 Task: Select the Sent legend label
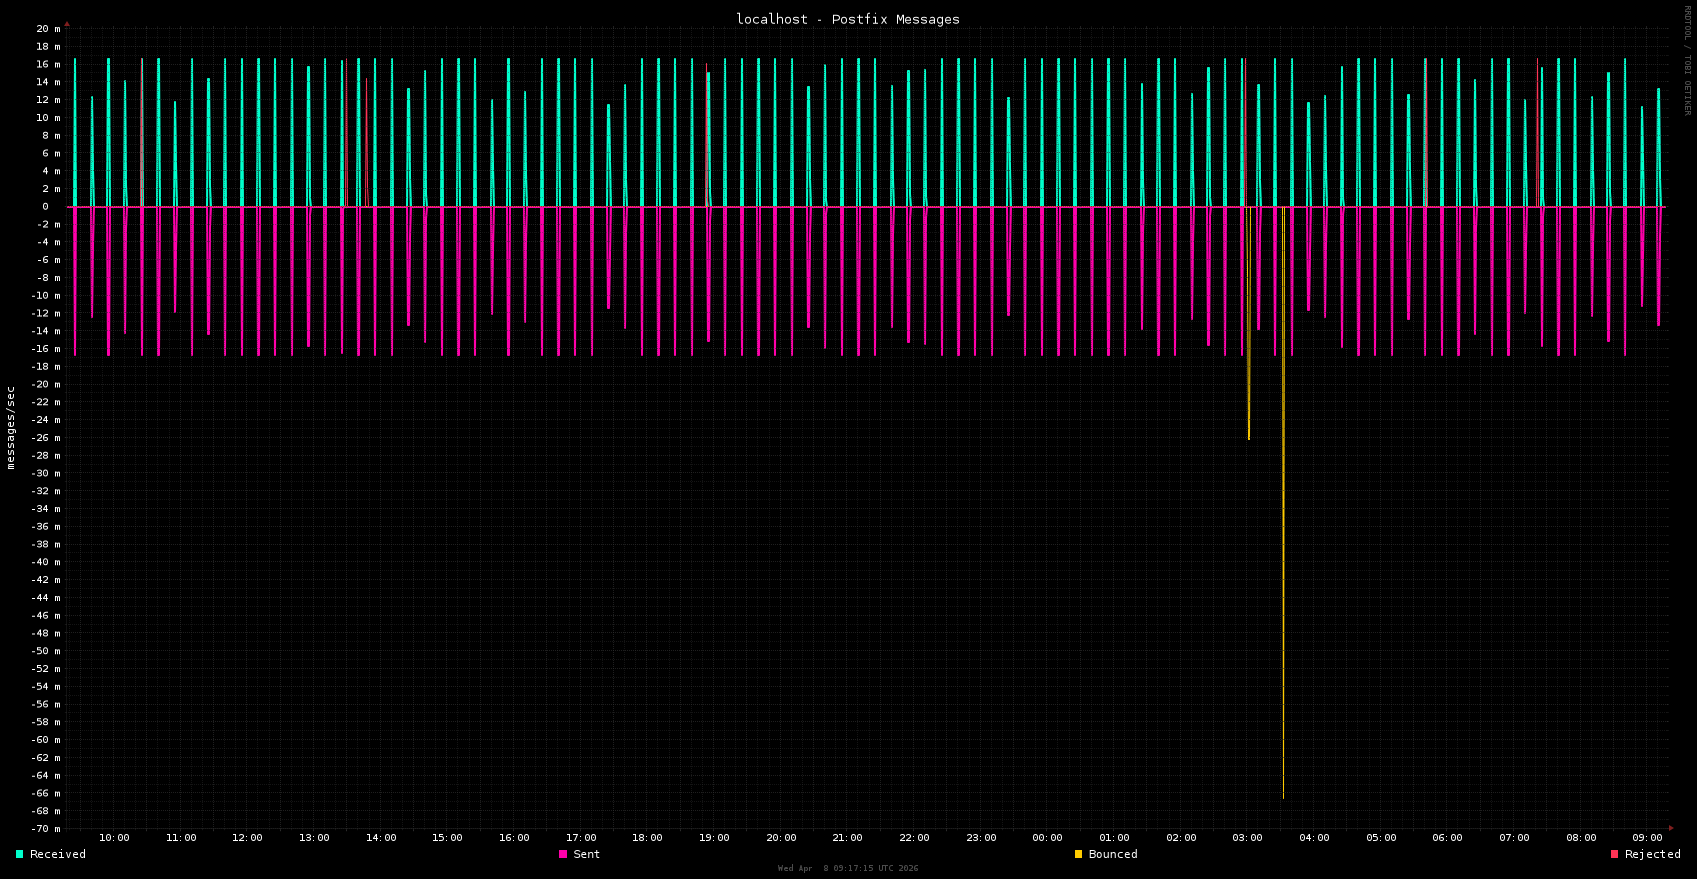tap(587, 854)
